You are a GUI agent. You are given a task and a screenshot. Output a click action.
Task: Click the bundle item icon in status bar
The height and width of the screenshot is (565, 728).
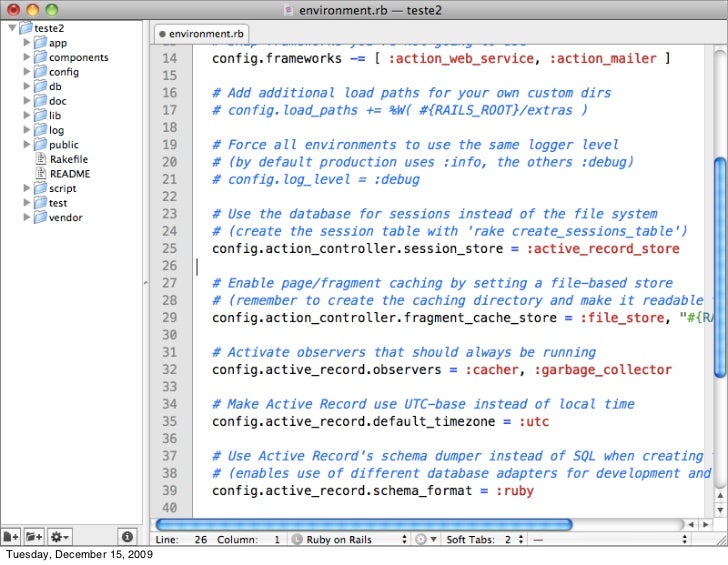pos(426,539)
